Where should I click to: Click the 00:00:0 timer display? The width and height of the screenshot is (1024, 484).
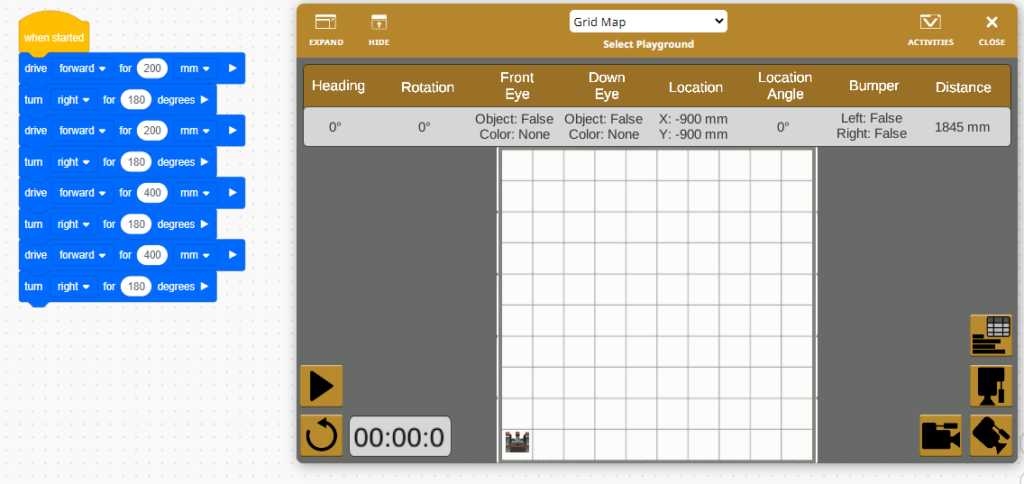[x=400, y=436]
